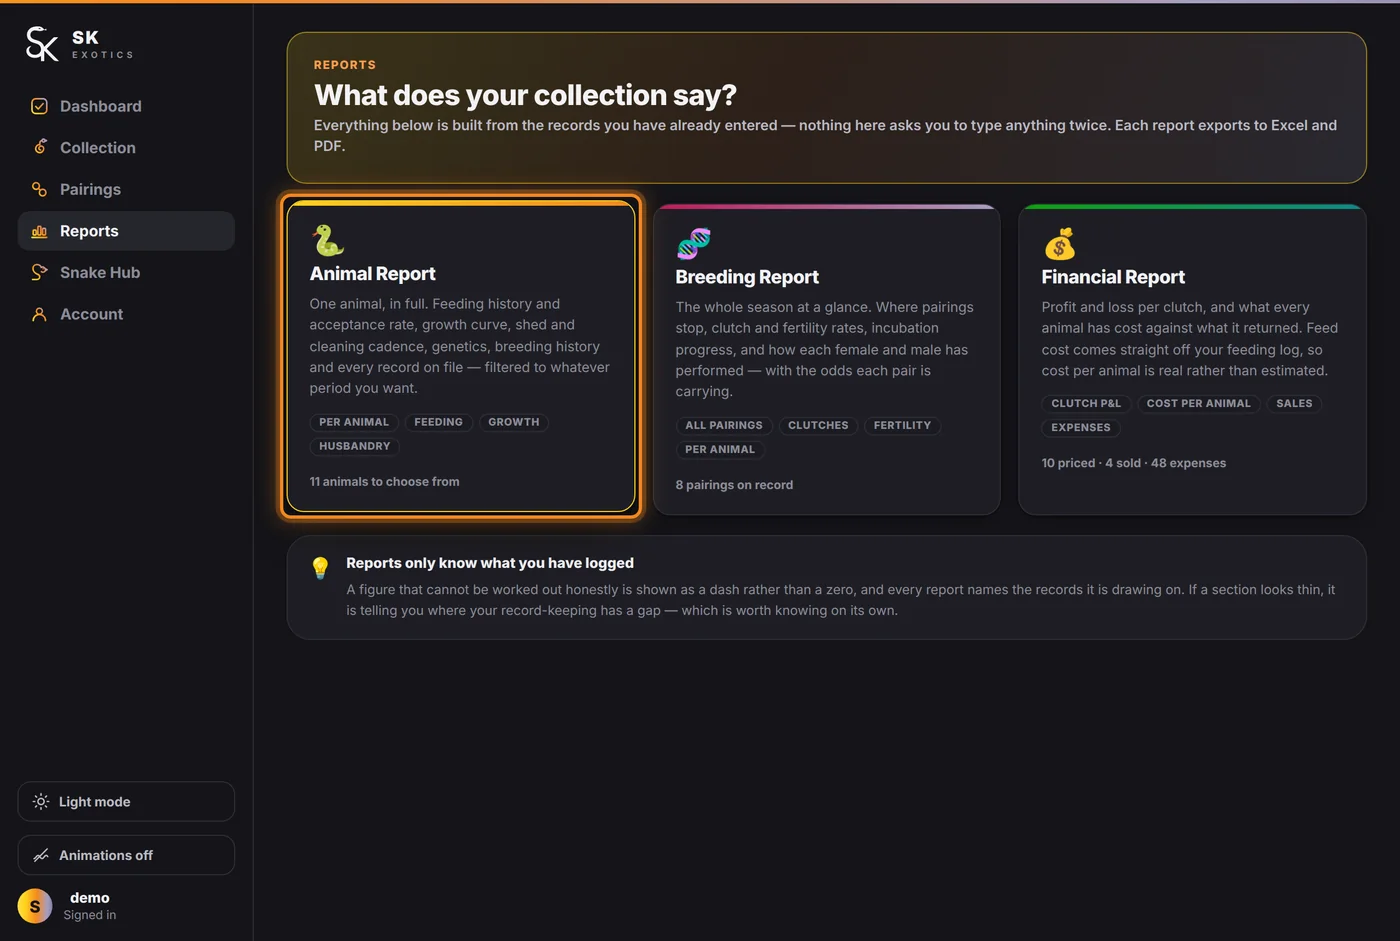Toggle the Animations off setting

pos(126,855)
